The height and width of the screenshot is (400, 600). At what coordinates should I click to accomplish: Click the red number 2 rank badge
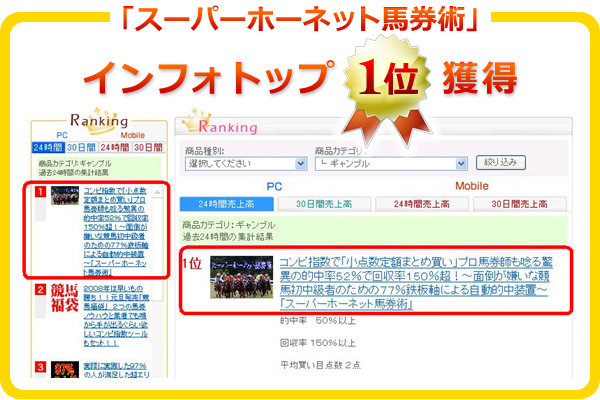[40, 289]
